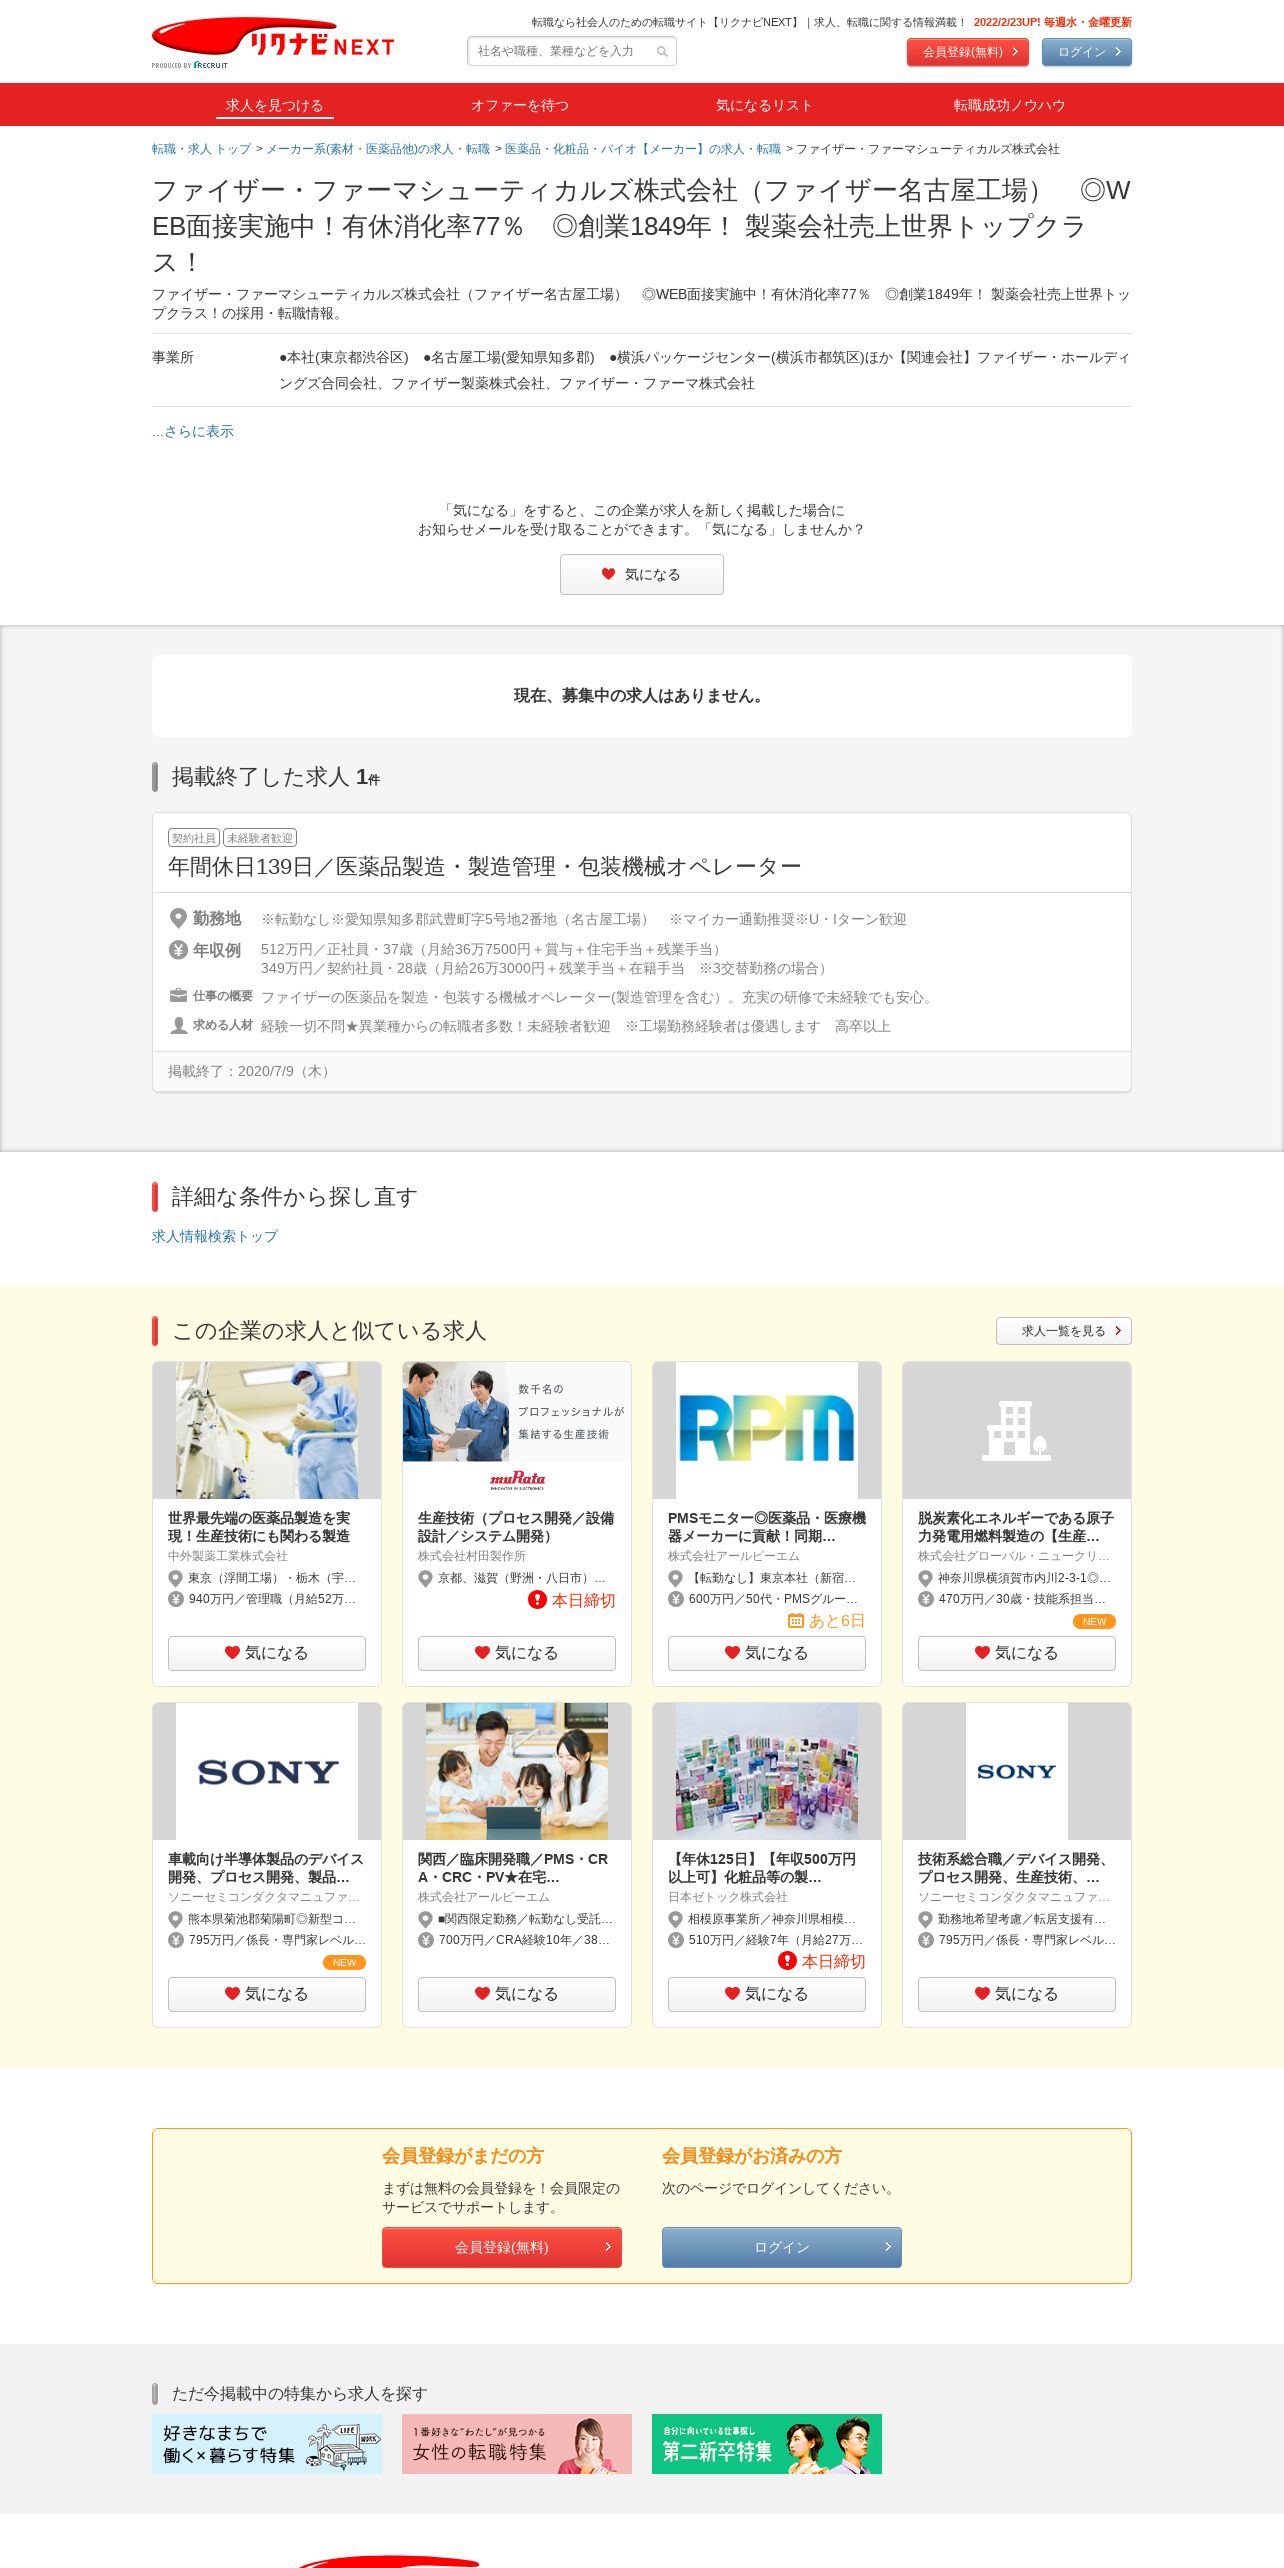Click the bottom blue ログイン button

[x=782, y=2247]
